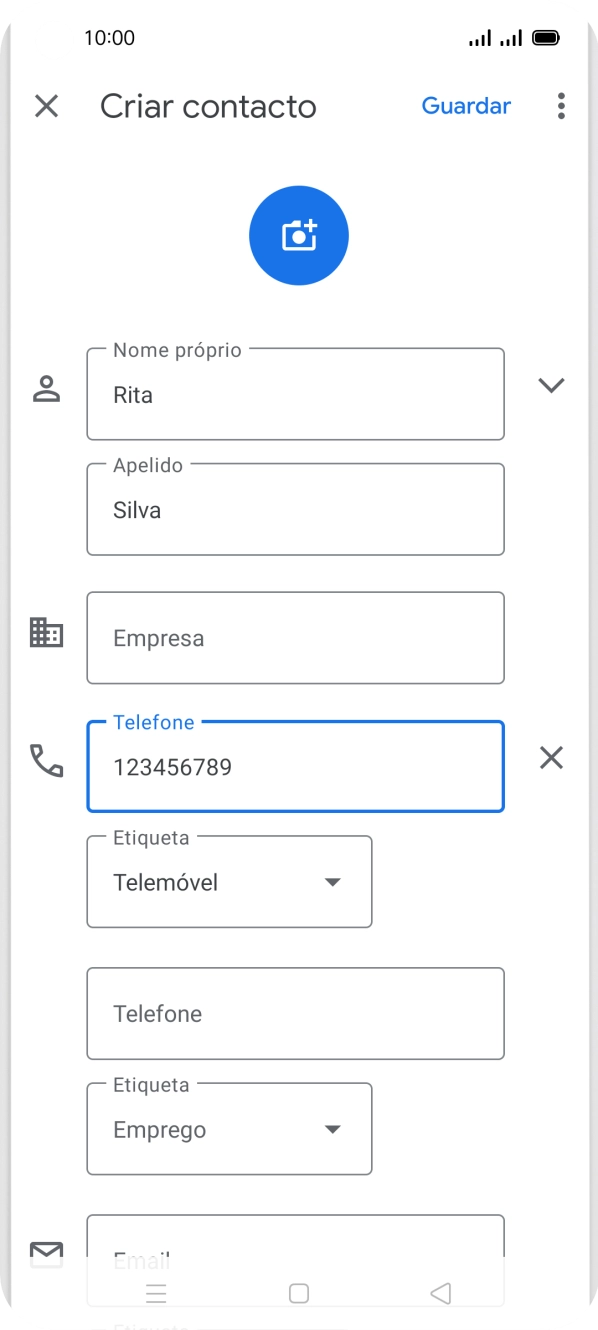
Task: Select the Apelido field containing Silva
Action: tap(295, 509)
